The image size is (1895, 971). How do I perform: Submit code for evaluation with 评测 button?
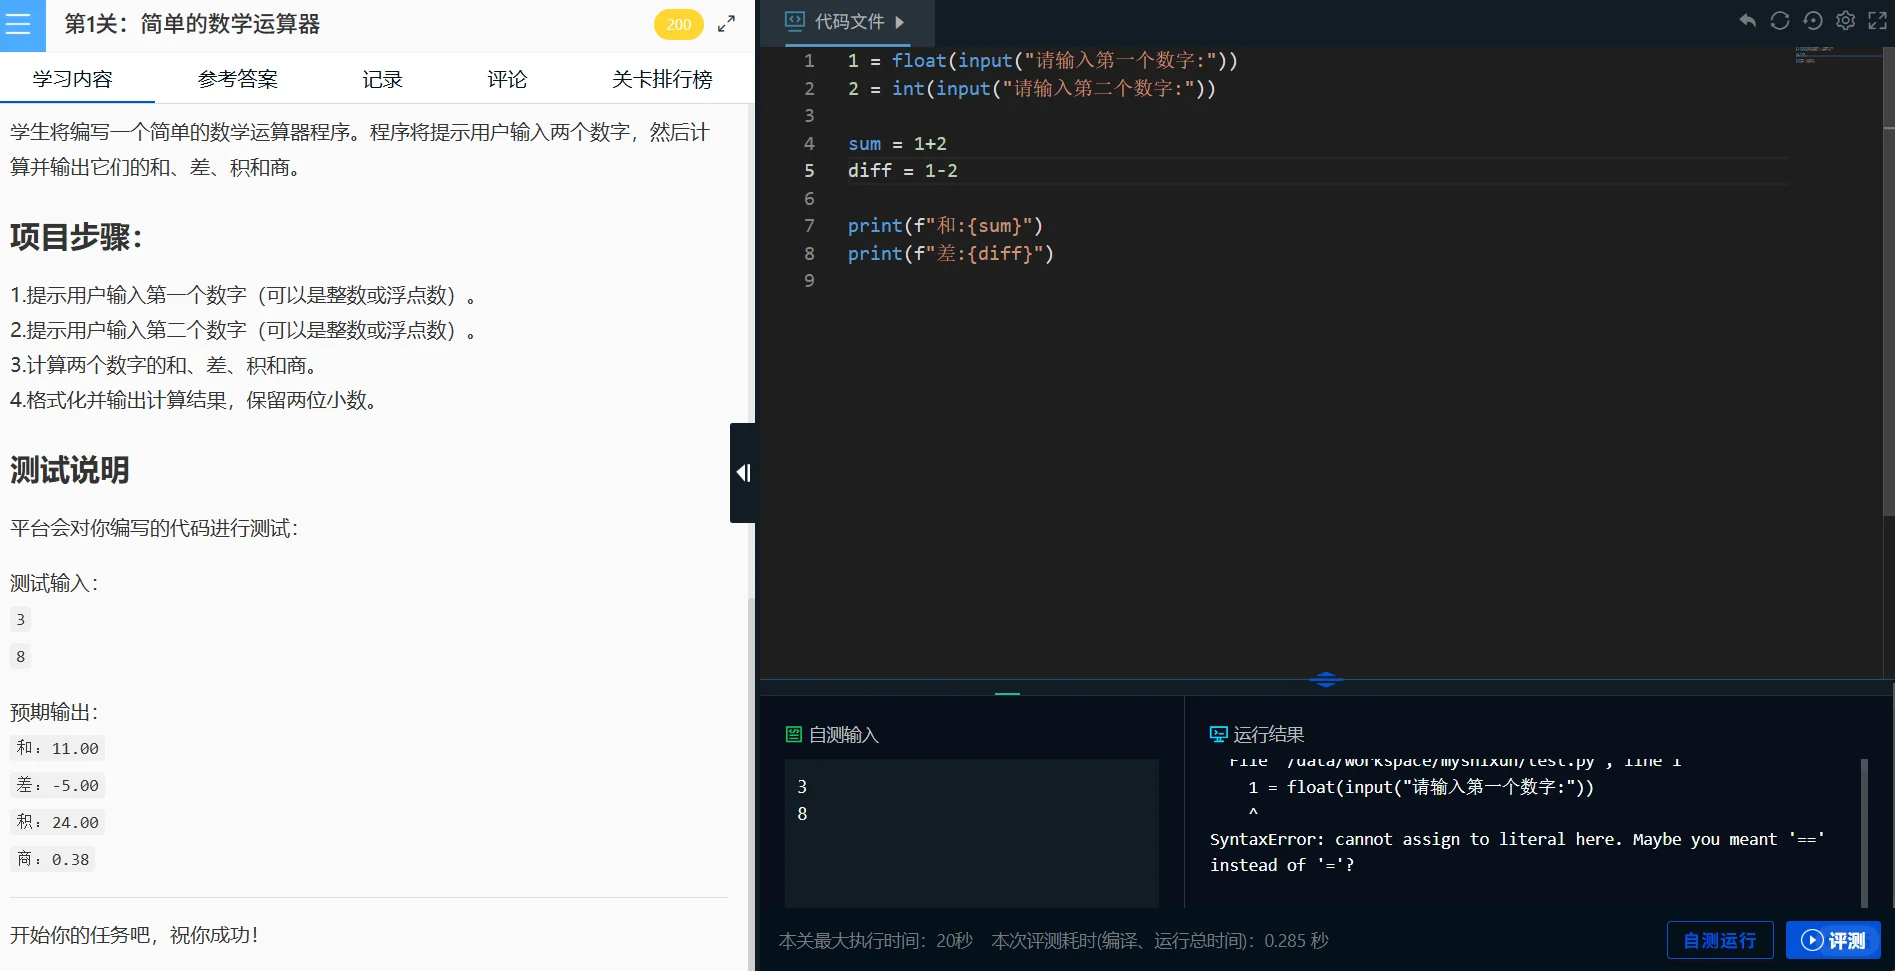tap(1833, 940)
